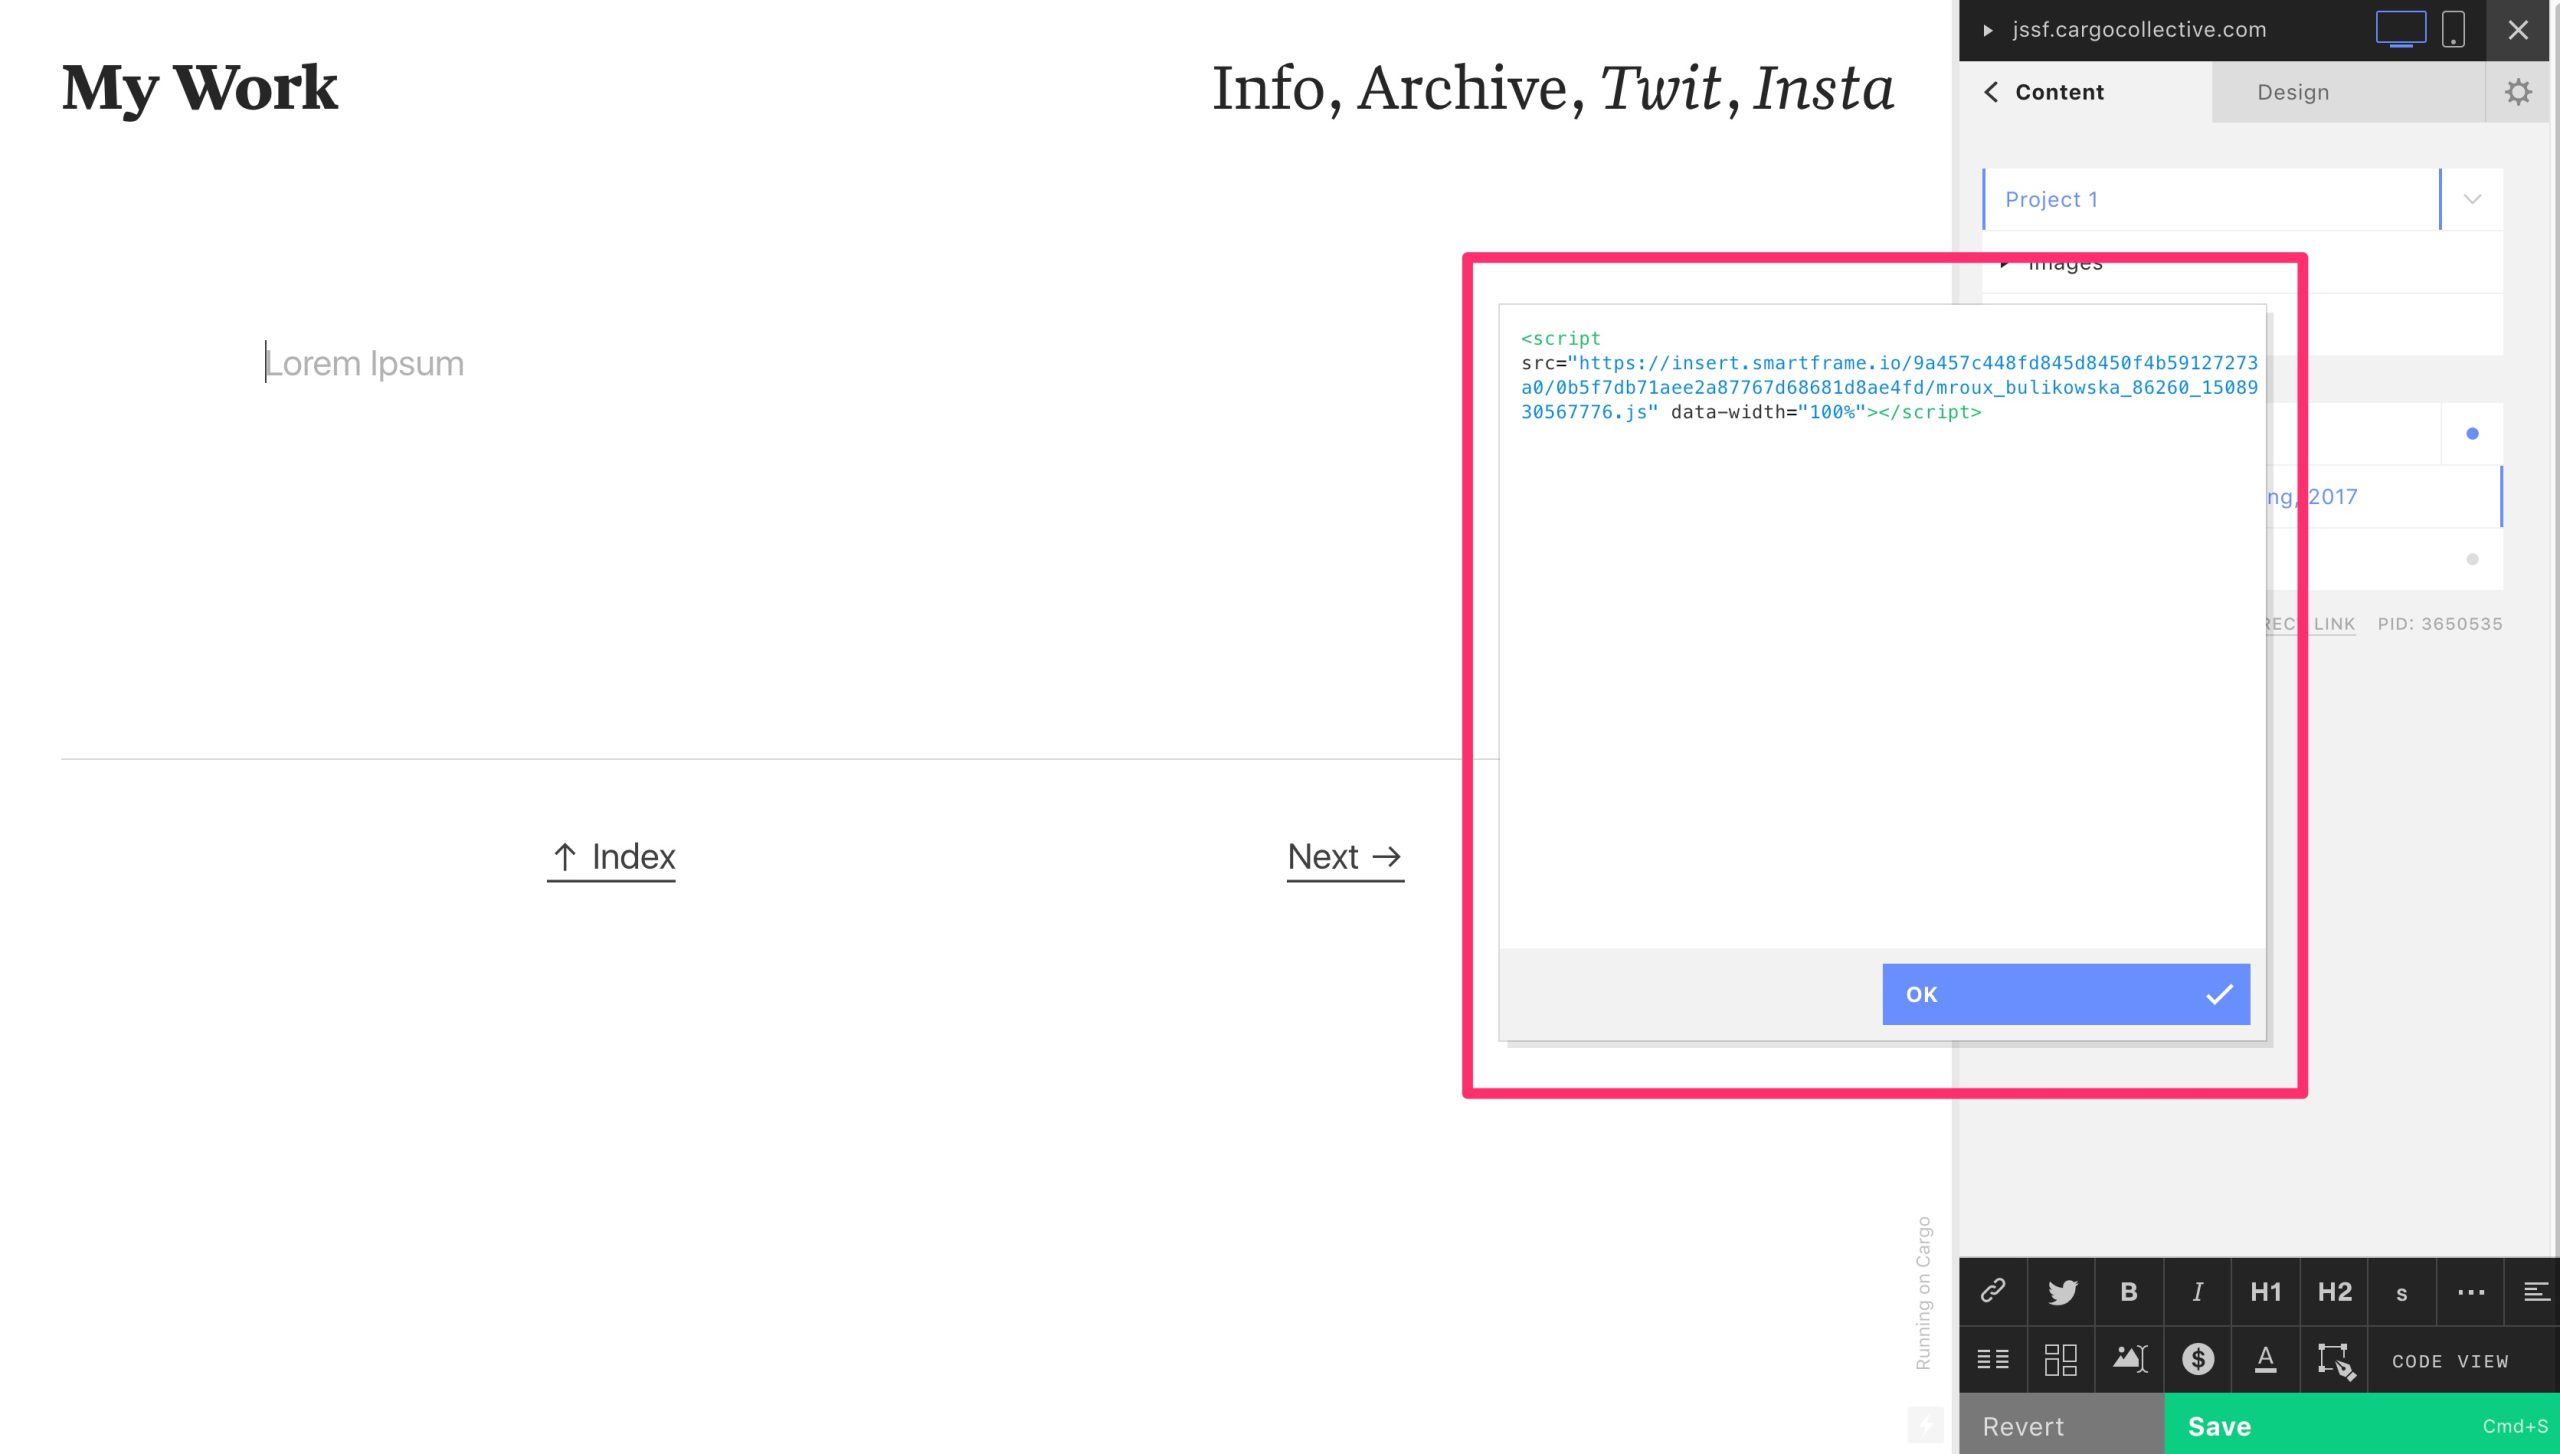Click the blue status dot in list
The height and width of the screenshot is (1454, 2560).
pos(2472,433)
